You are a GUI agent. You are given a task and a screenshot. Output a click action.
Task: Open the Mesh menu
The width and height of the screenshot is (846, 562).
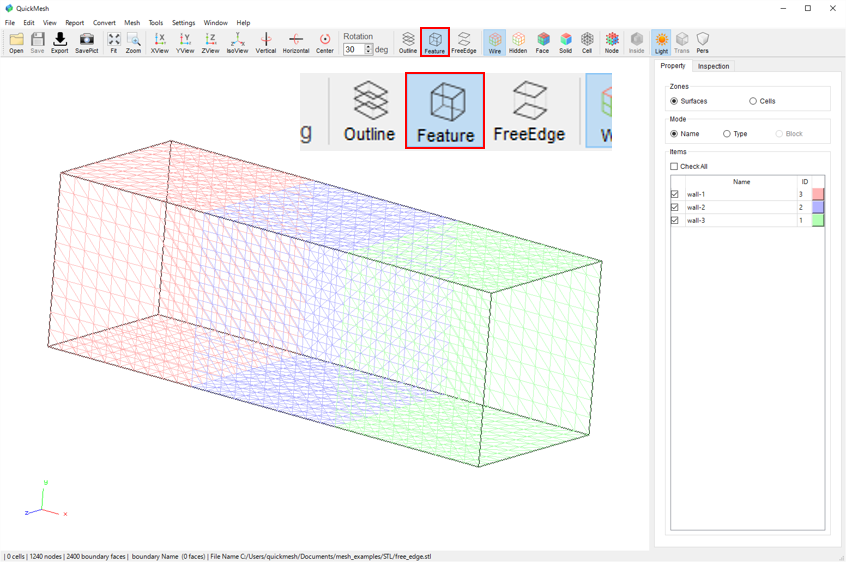[x=132, y=23]
